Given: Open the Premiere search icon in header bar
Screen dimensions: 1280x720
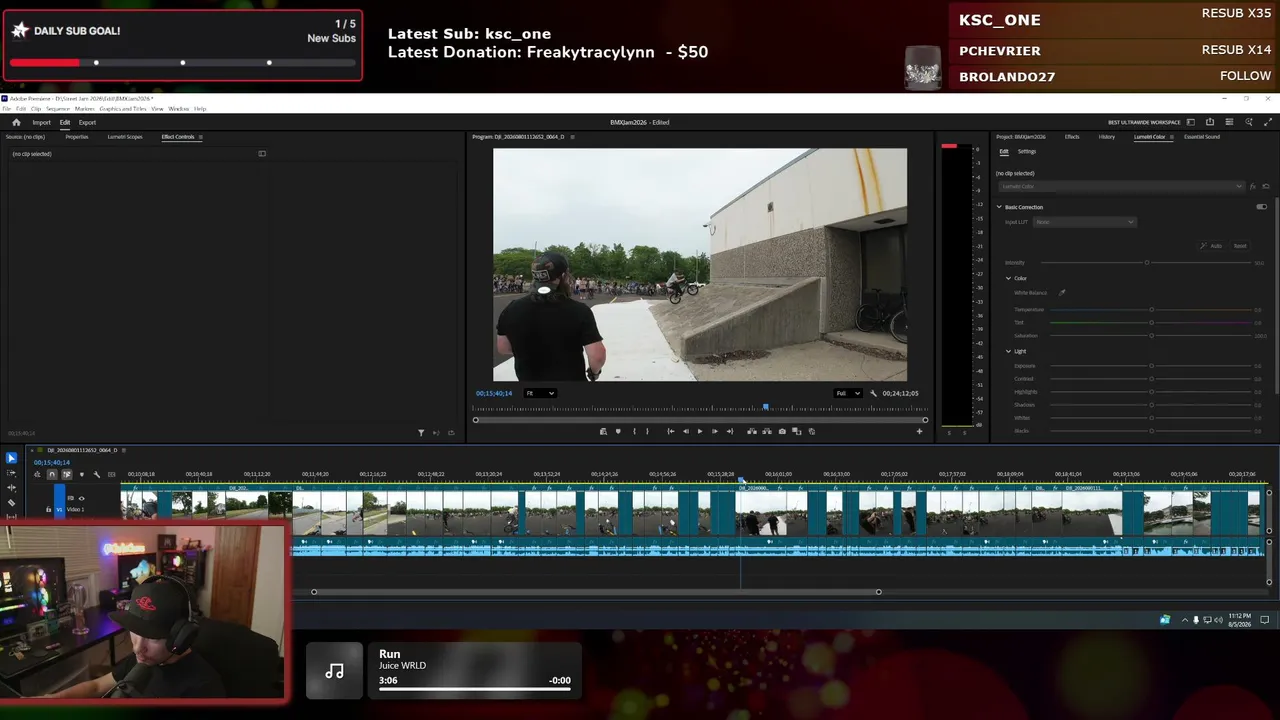Looking at the screenshot, I should [x=1249, y=122].
